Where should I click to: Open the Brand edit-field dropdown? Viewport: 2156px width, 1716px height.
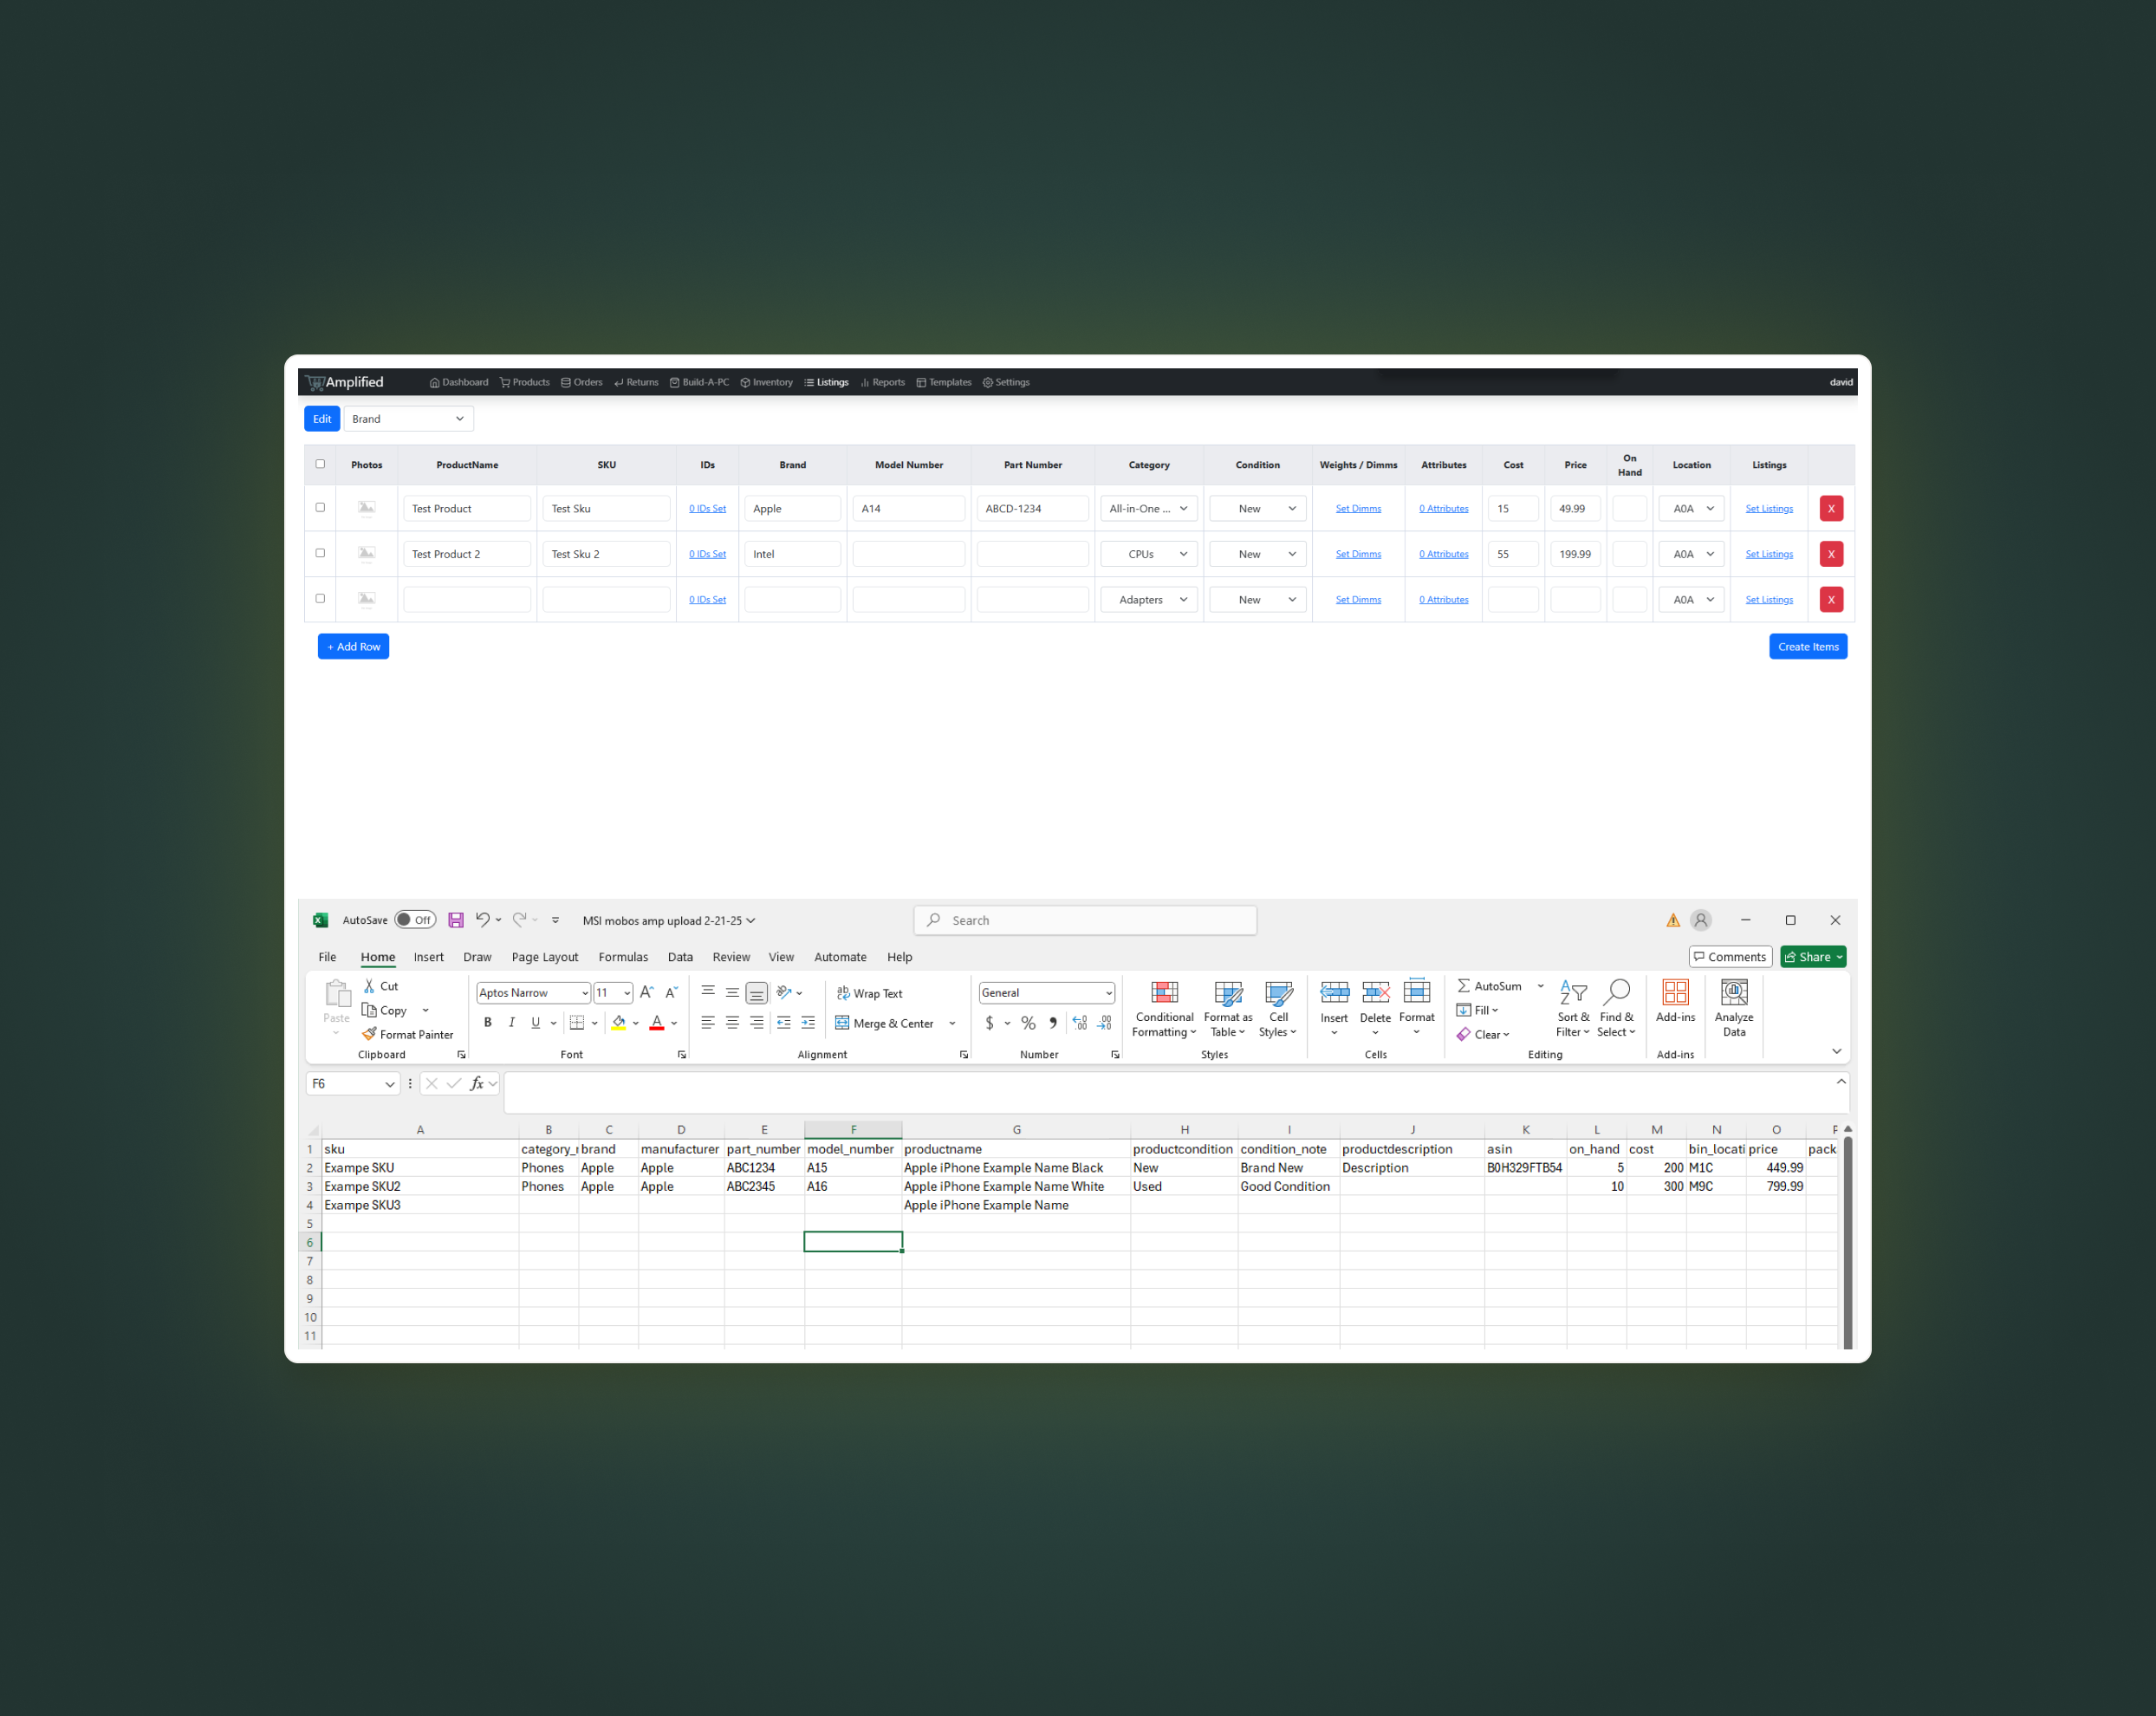click(x=408, y=419)
